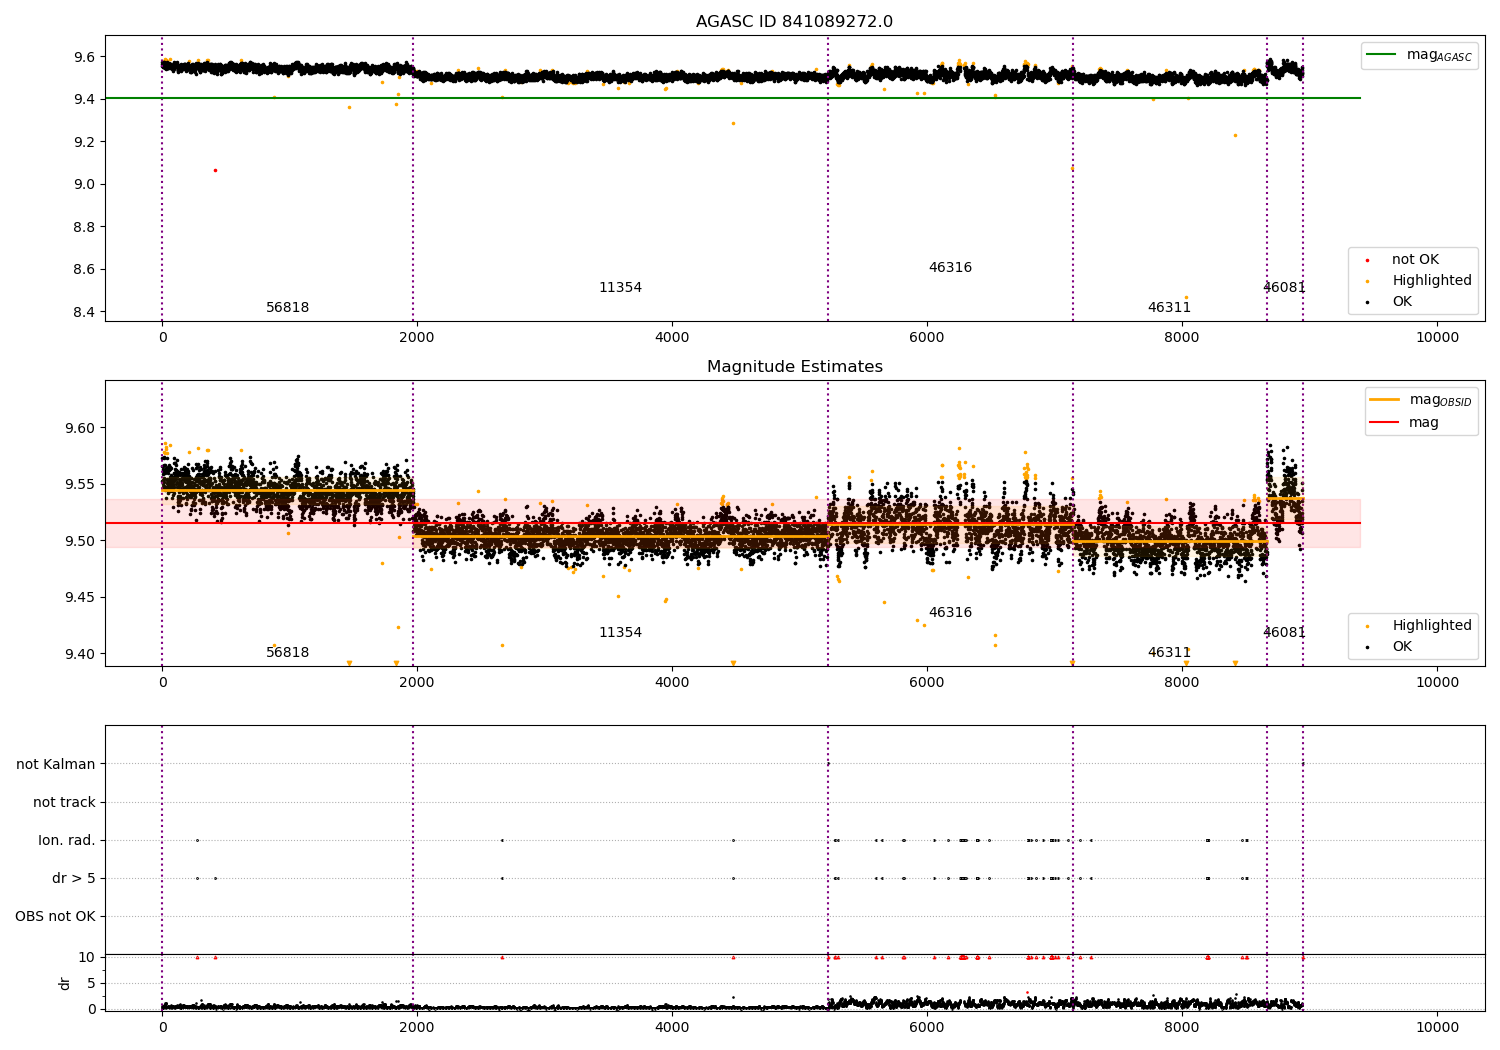The height and width of the screenshot is (1050, 1500).
Task: Click the 56818 label in Magnitude Estimates plot
Action: click(287, 653)
